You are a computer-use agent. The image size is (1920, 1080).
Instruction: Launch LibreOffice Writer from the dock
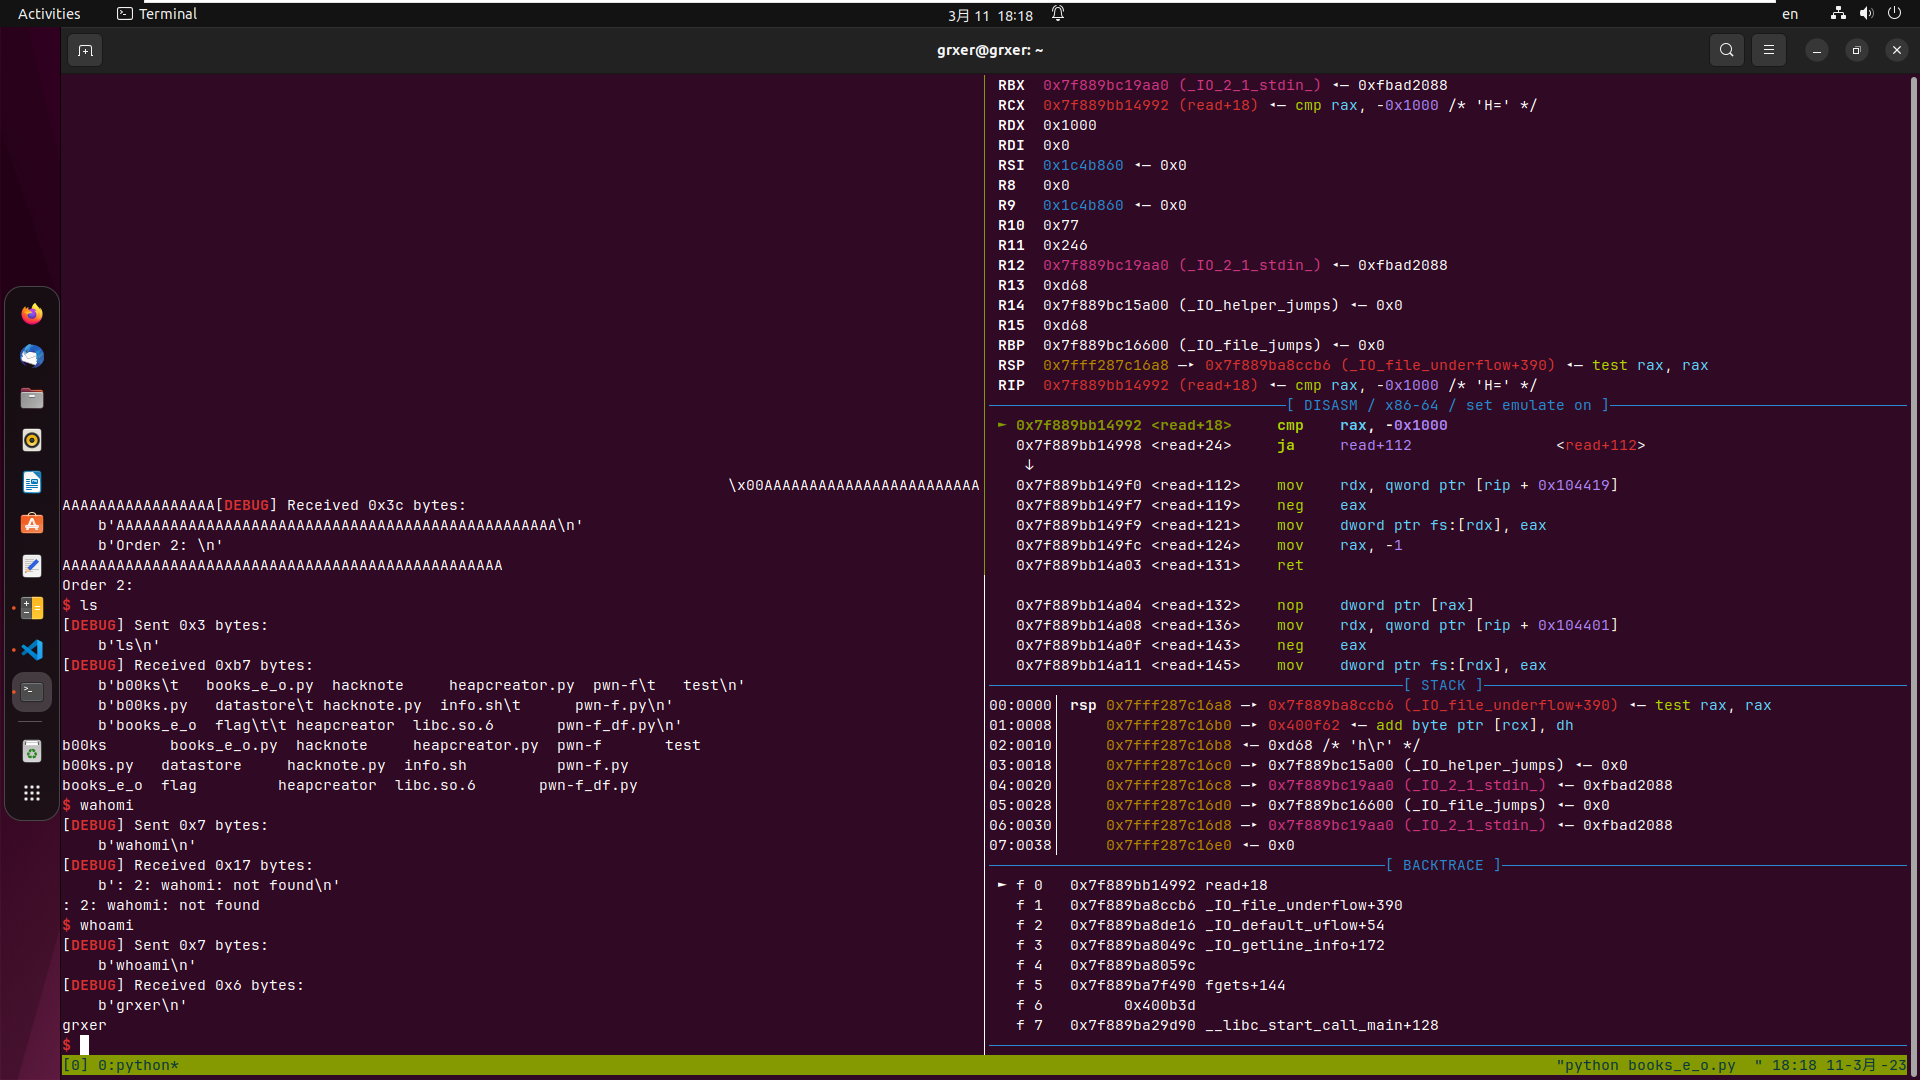point(32,482)
